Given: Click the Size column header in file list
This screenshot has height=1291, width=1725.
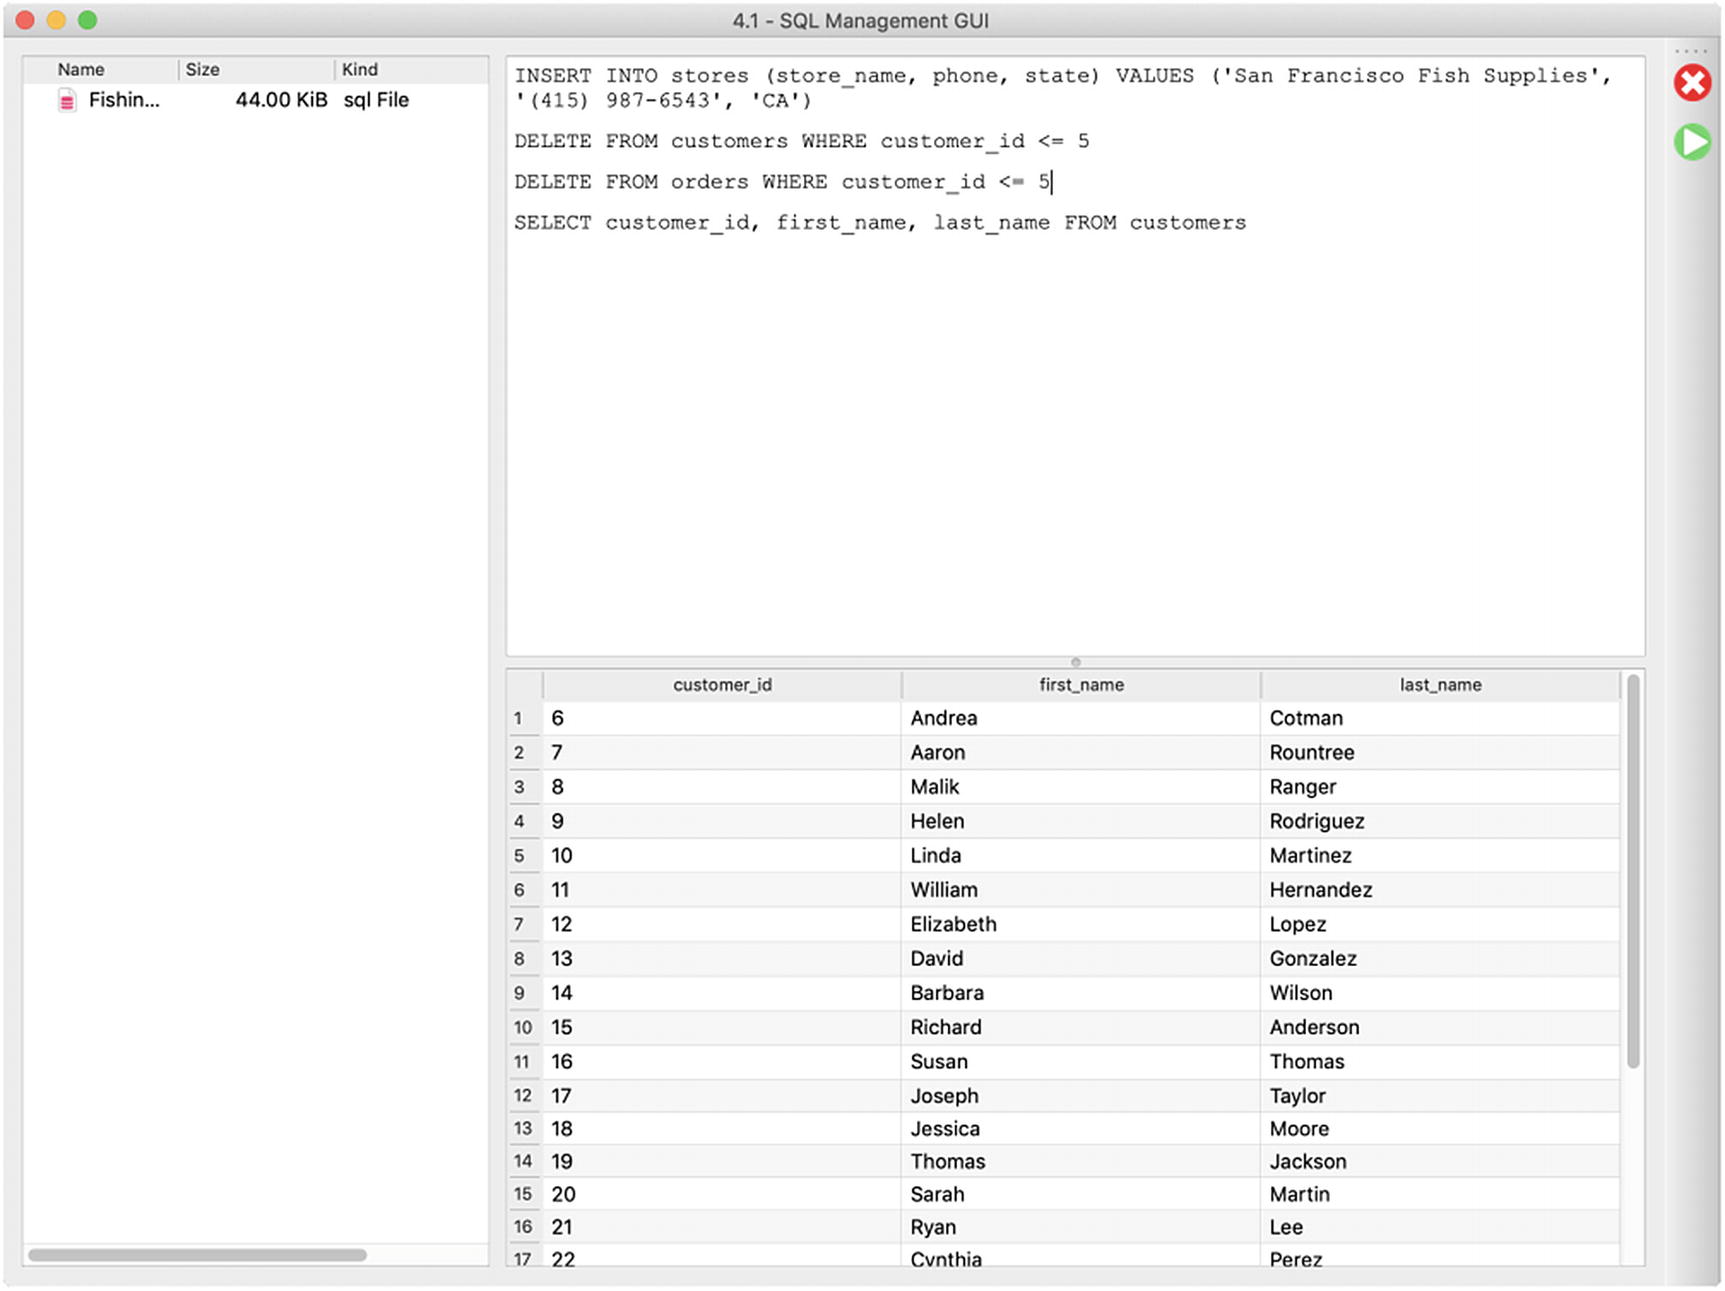Looking at the screenshot, I should point(202,69).
